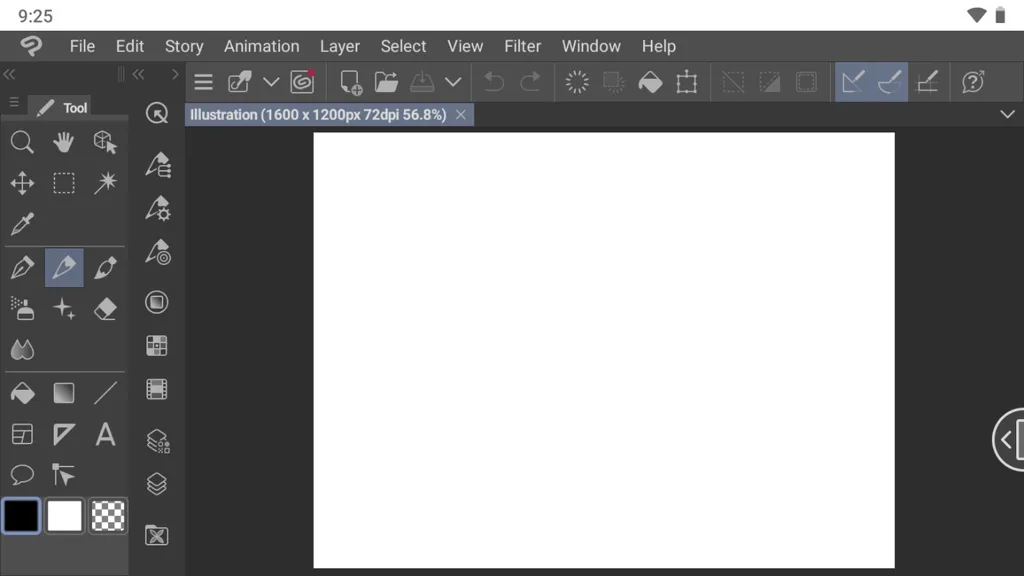Open a file with the folder icon
This screenshot has width=1024, height=576.
click(x=386, y=82)
